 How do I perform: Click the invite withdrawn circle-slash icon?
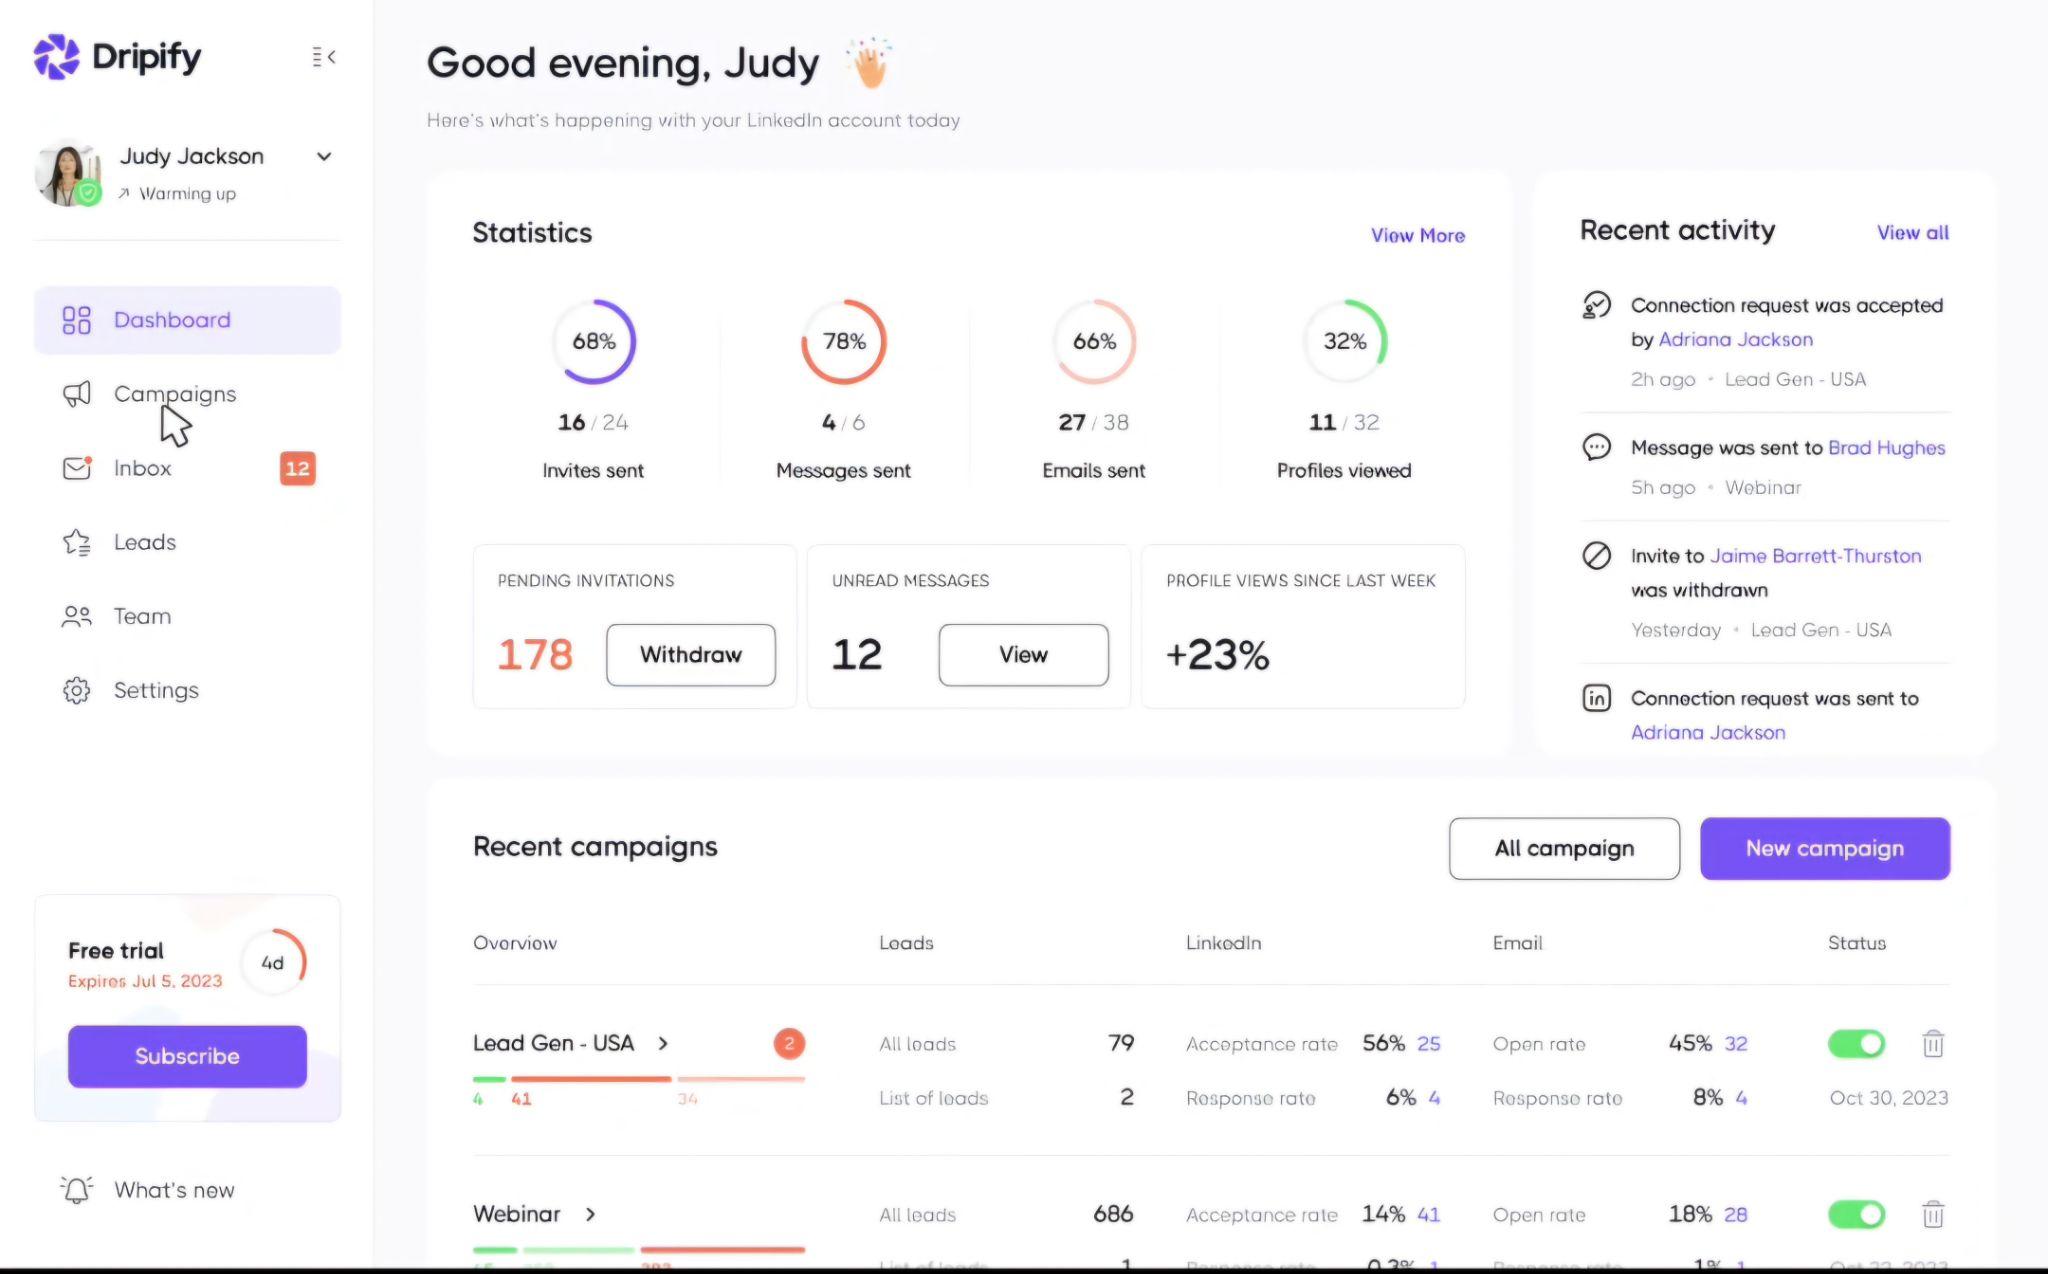[x=1597, y=555]
